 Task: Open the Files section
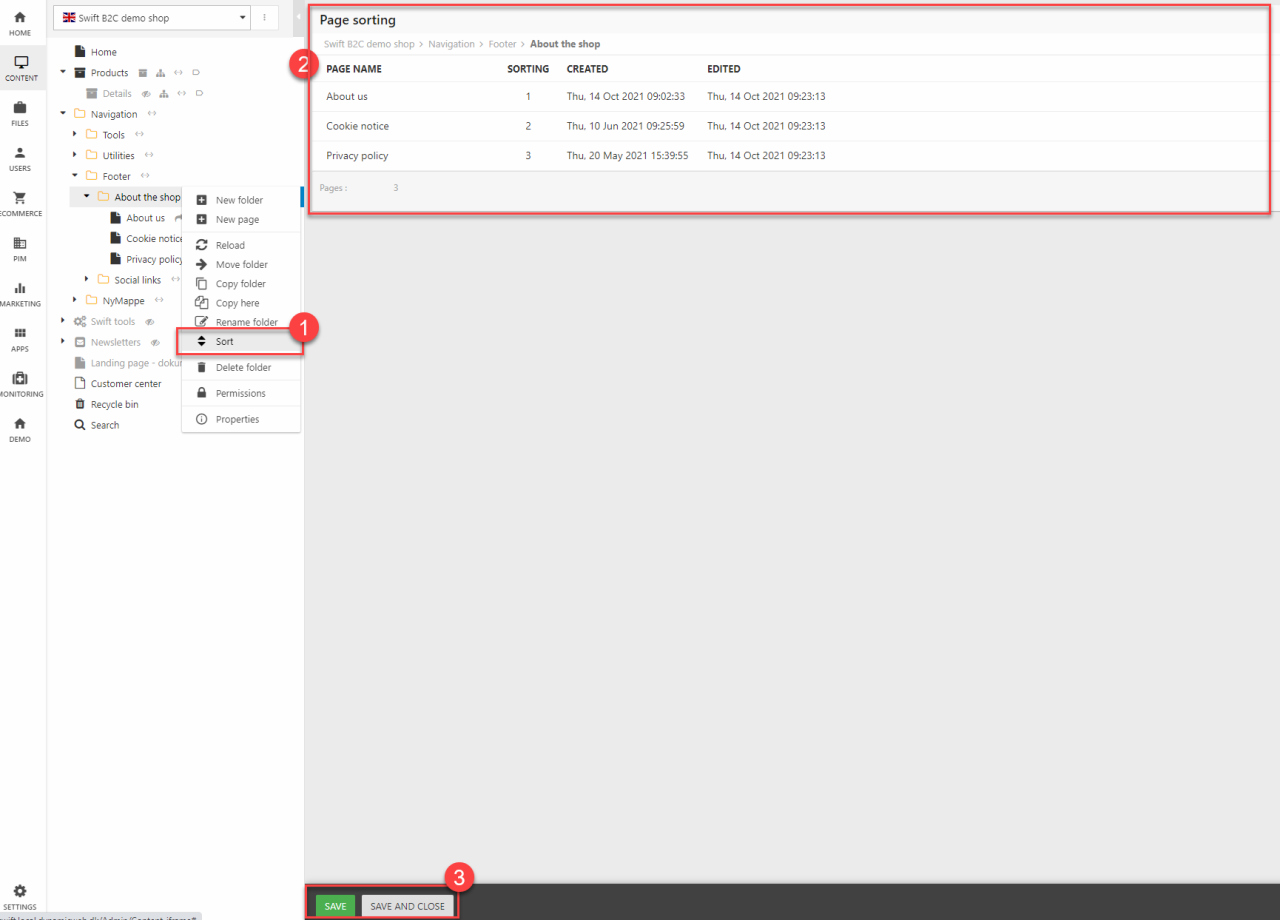coord(20,112)
